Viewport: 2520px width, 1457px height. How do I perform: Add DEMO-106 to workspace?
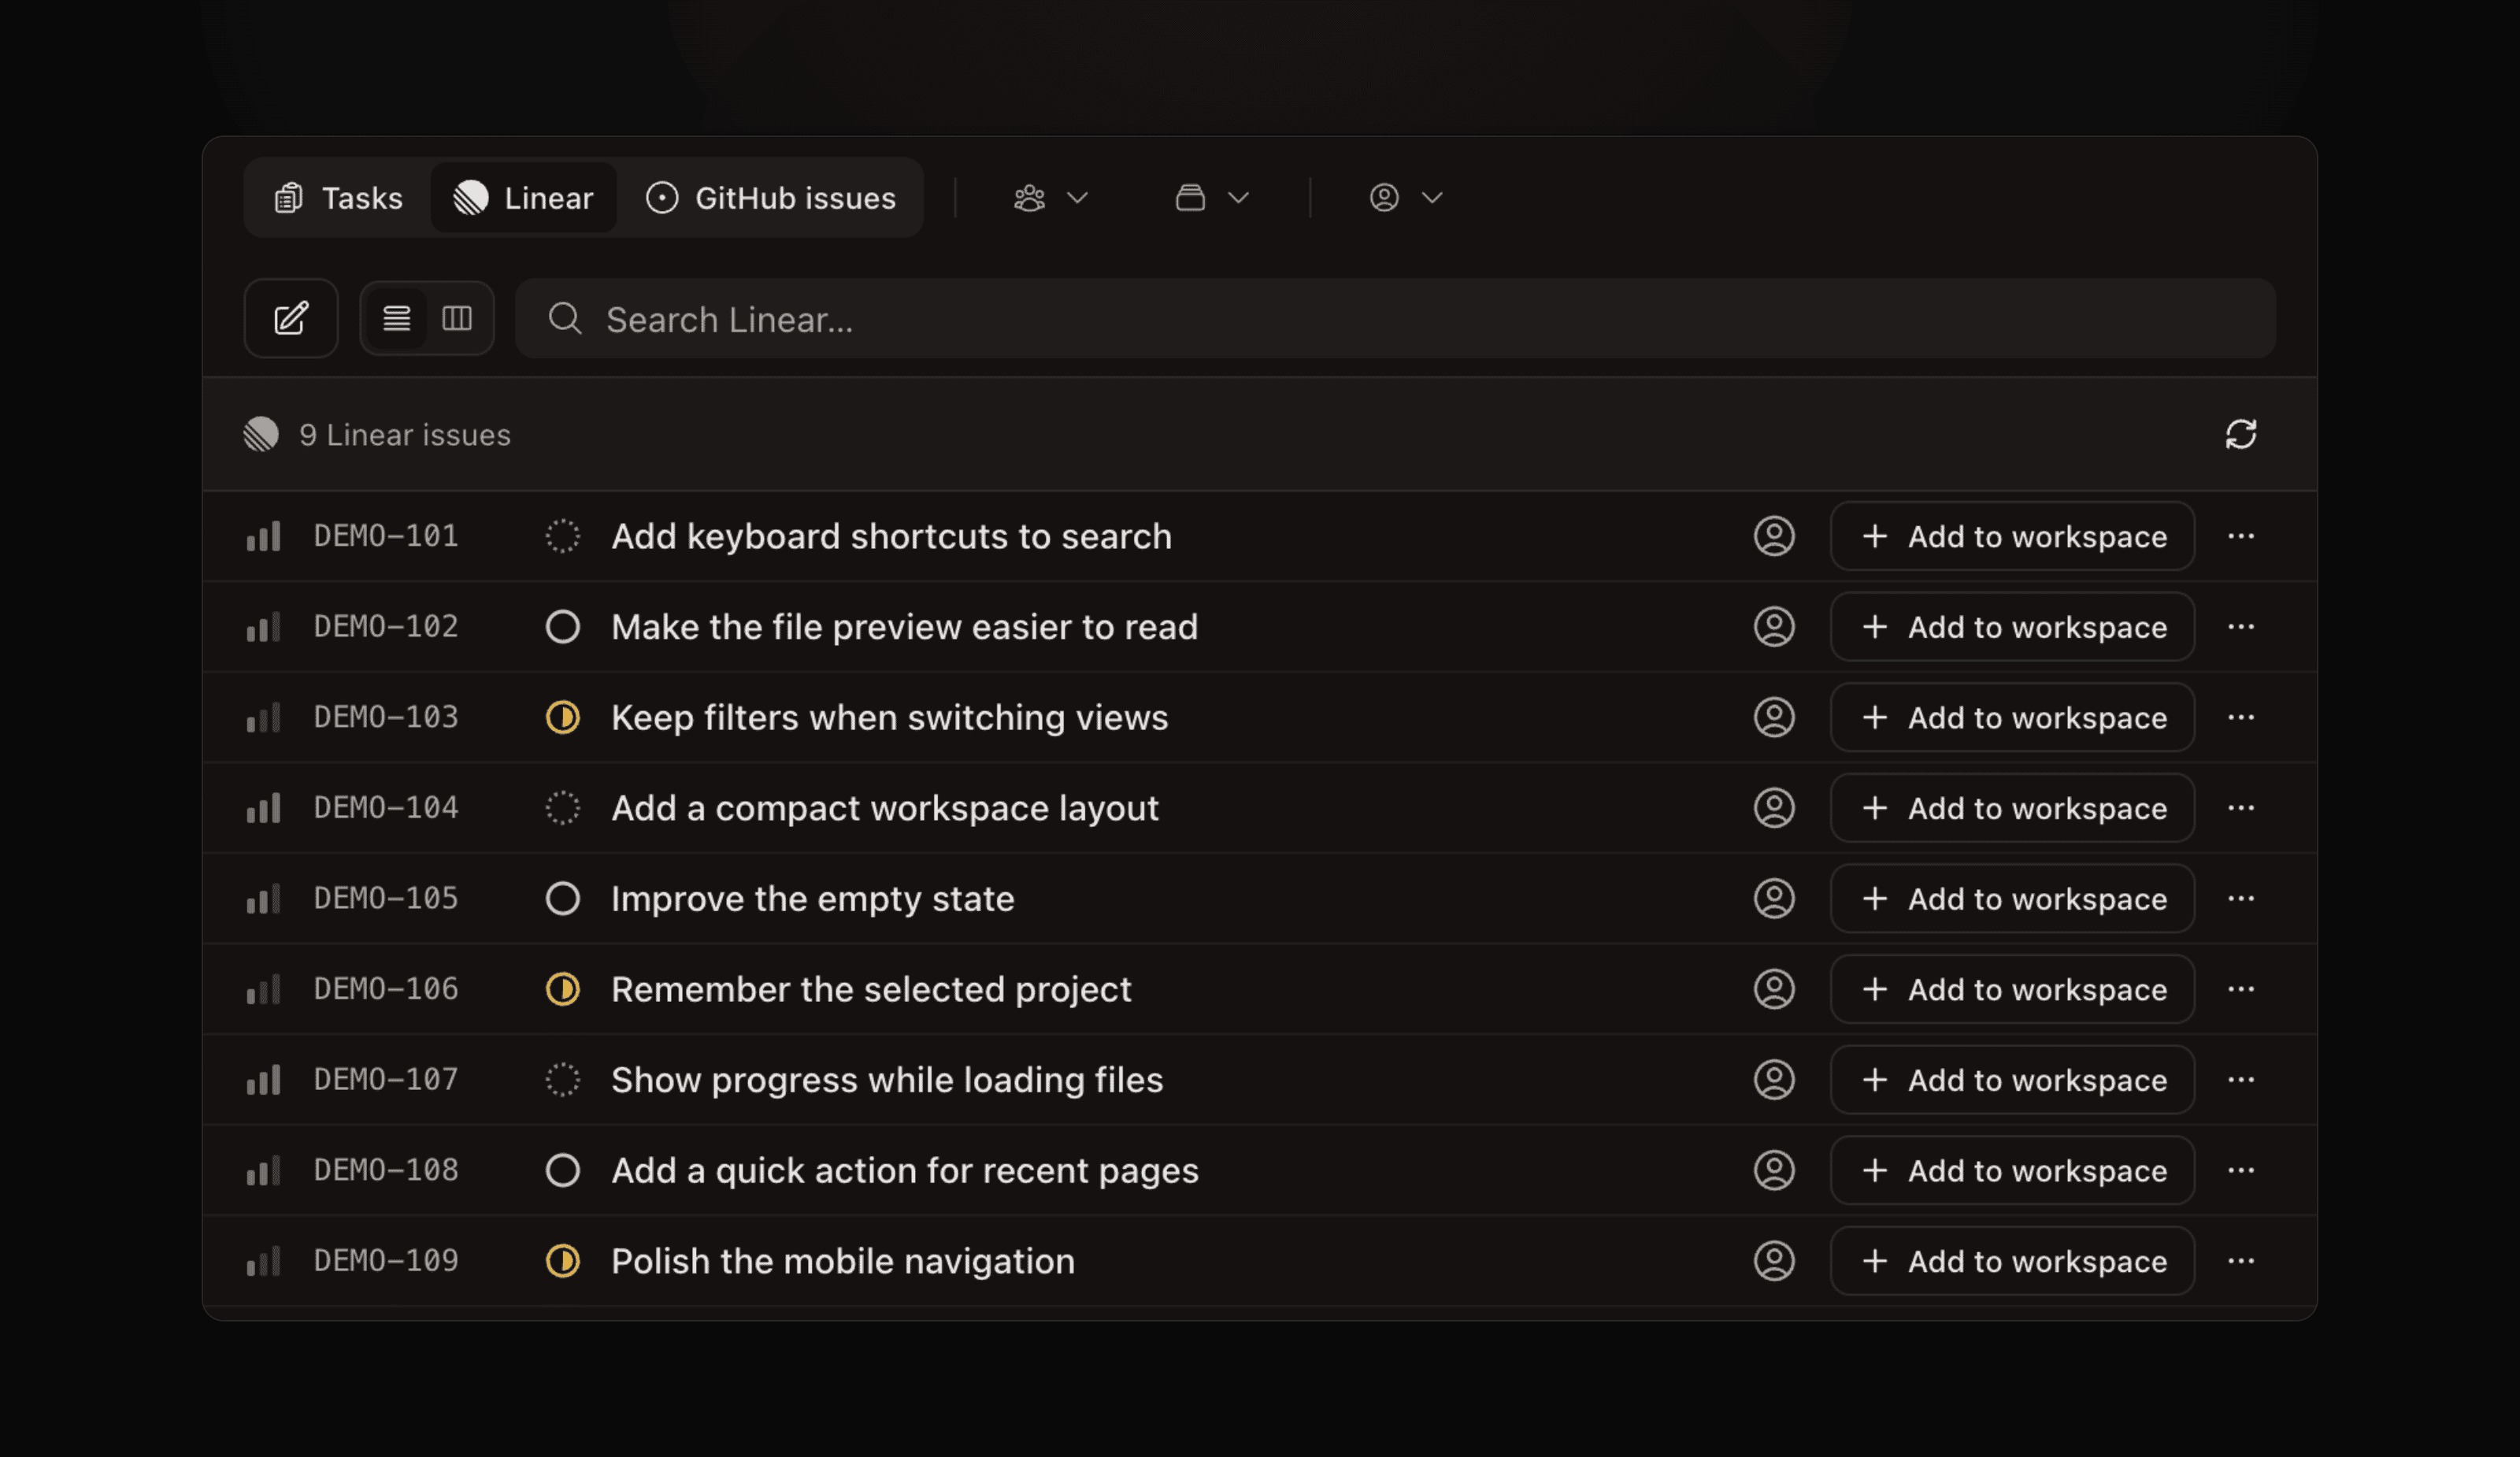[x=2012, y=989]
